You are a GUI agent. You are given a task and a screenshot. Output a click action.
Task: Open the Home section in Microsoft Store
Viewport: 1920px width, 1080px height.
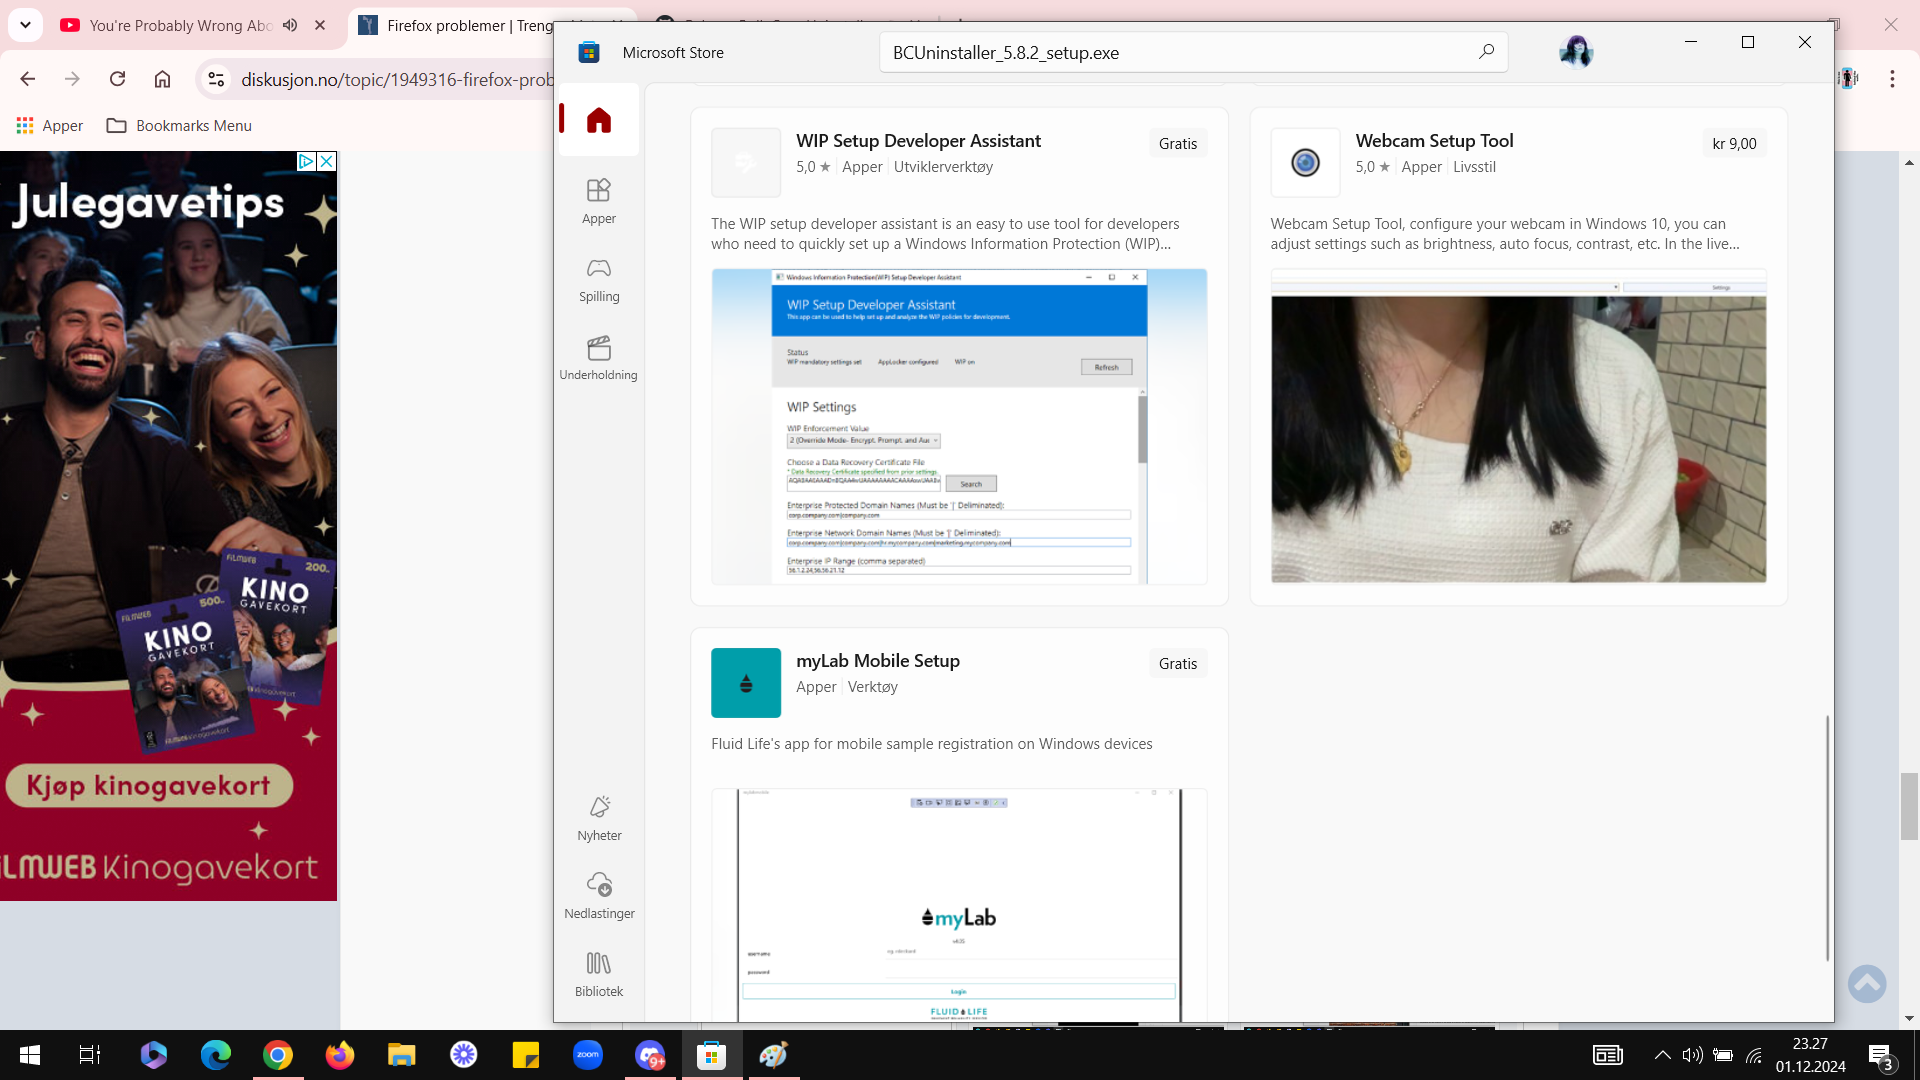(599, 120)
